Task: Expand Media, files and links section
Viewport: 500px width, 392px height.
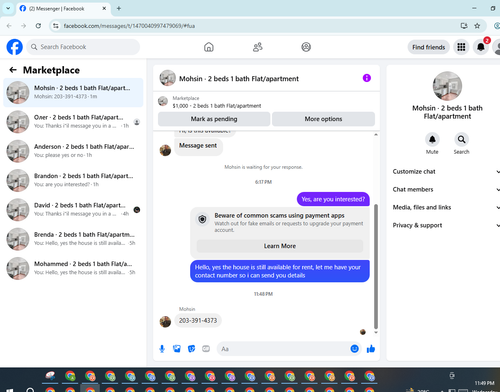Action: 446,207
